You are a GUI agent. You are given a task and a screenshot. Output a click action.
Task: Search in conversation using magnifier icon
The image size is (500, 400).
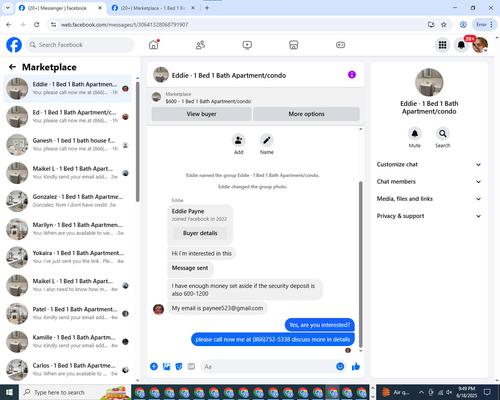pos(443,134)
